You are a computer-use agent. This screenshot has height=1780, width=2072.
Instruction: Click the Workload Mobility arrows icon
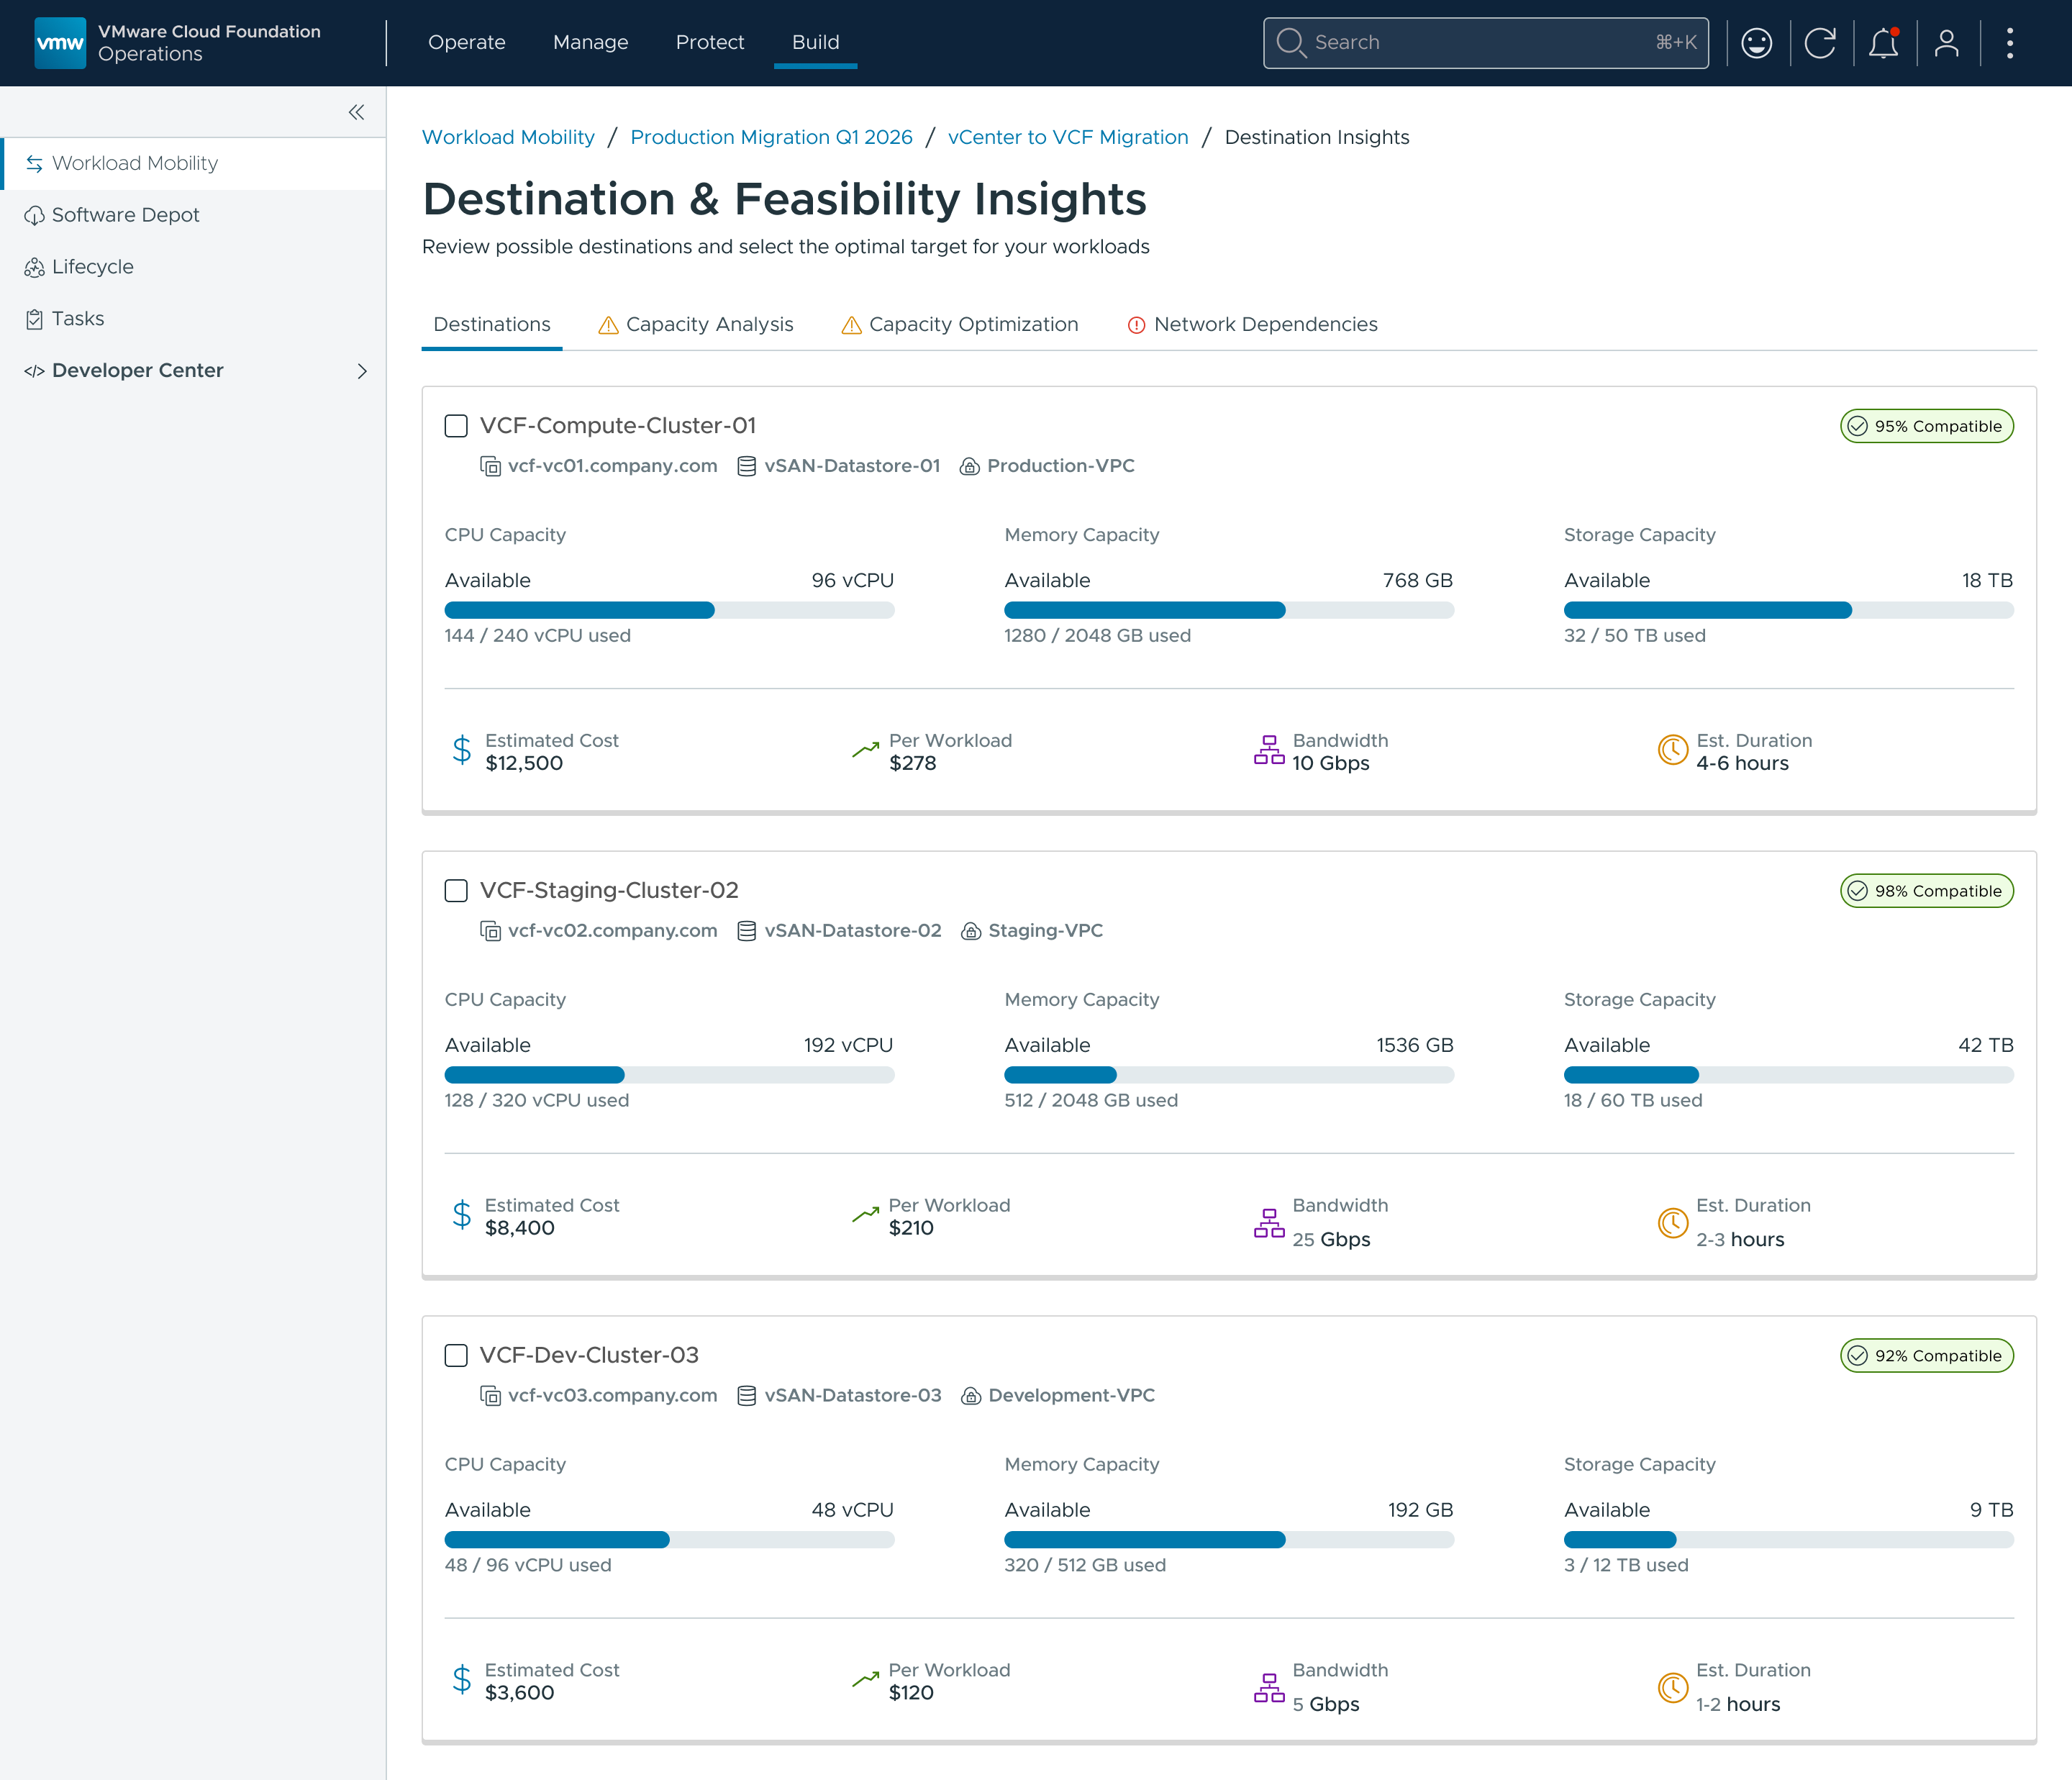[35, 164]
